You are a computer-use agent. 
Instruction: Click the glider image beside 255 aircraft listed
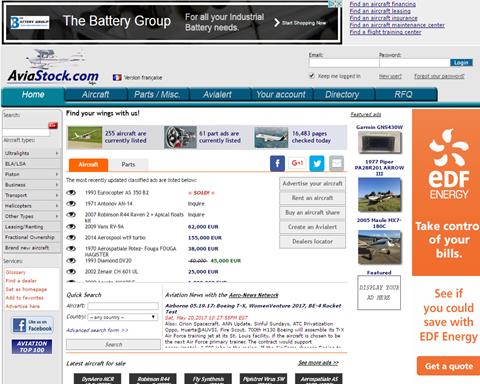tap(85, 137)
